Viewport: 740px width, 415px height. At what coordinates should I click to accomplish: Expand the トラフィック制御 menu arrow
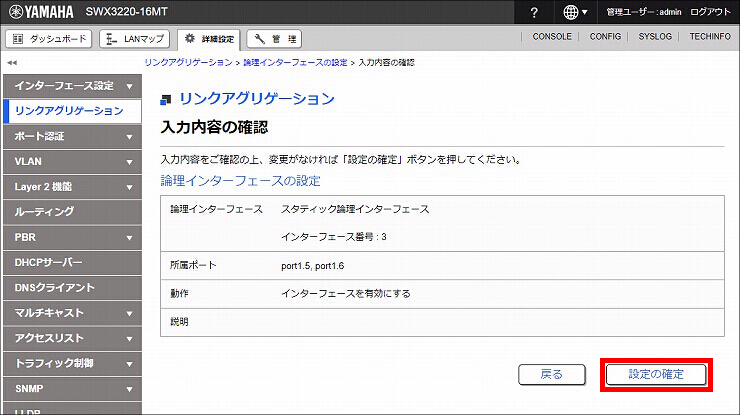tap(129, 364)
